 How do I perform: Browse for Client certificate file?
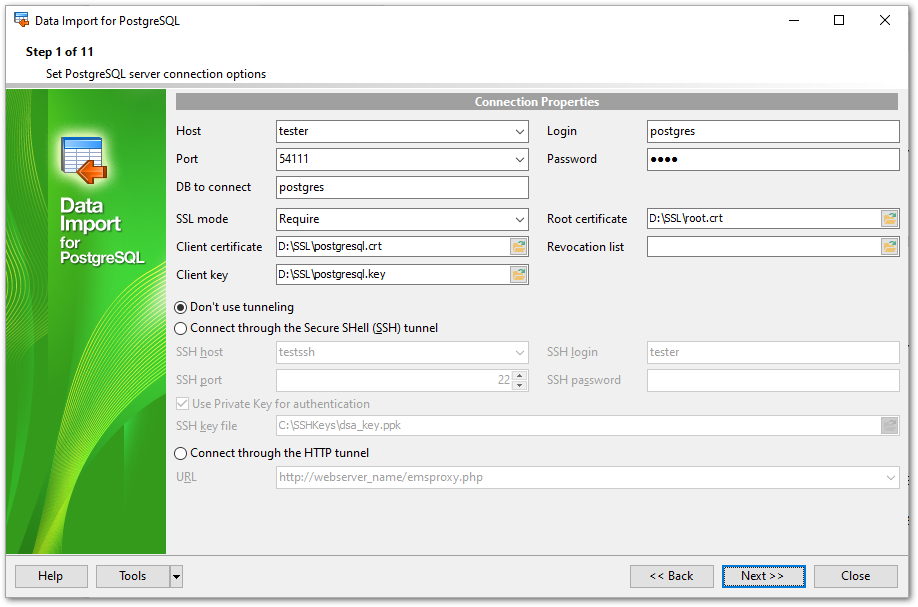(518, 247)
